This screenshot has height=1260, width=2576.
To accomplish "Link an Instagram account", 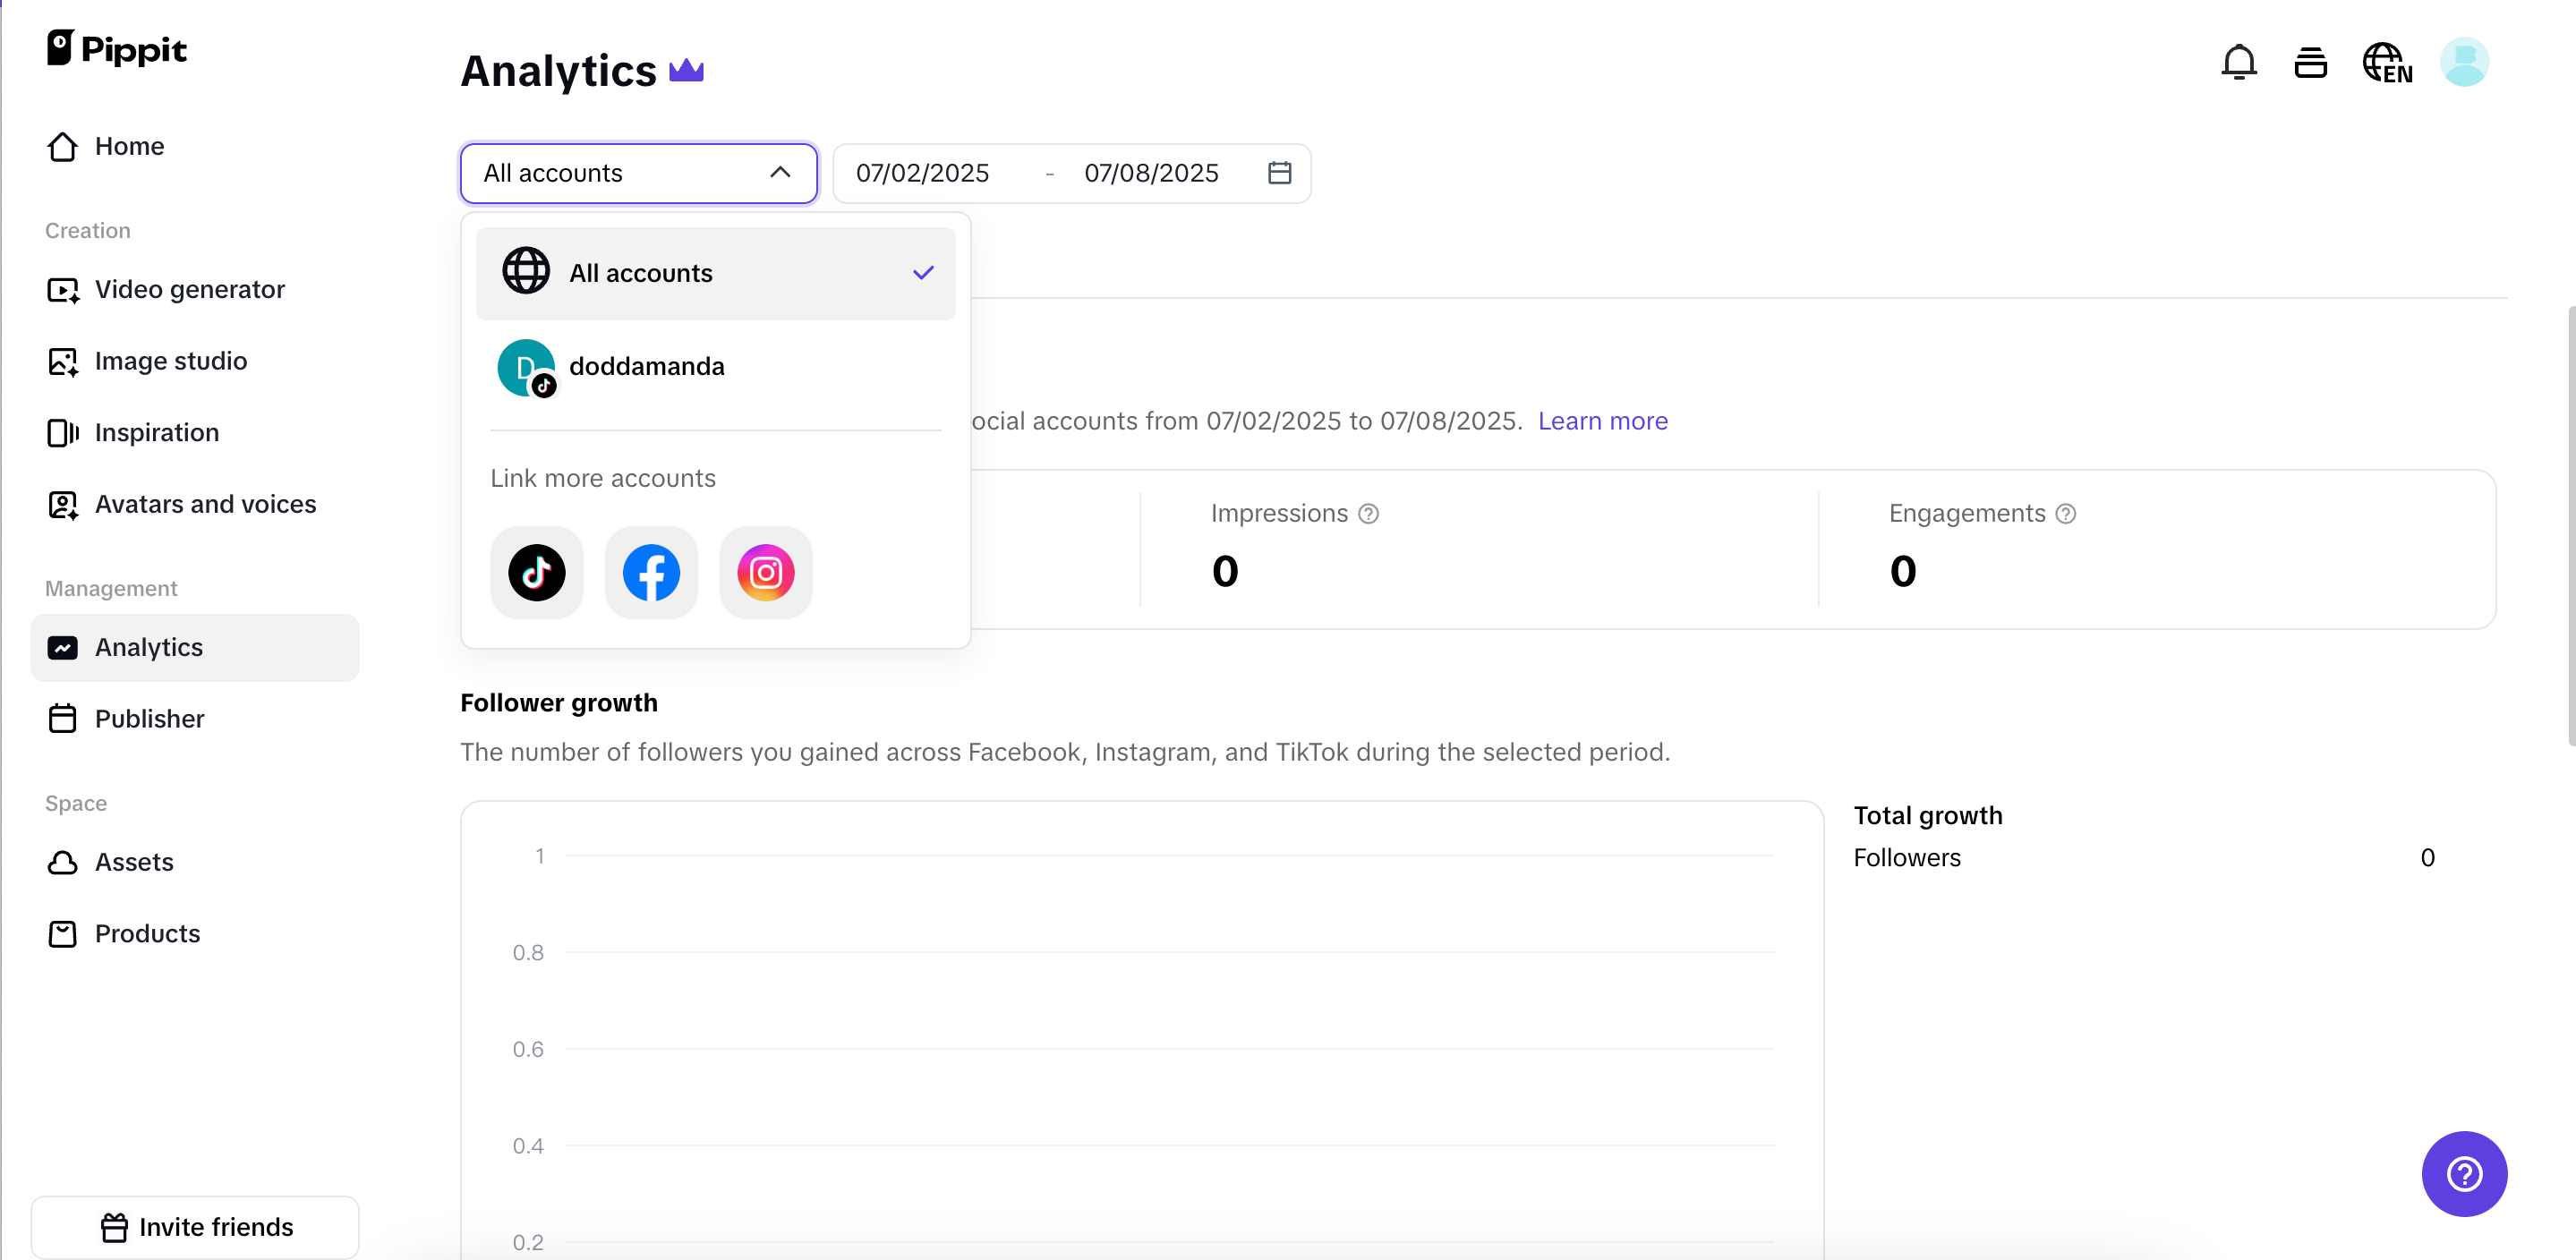I will (765, 572).
